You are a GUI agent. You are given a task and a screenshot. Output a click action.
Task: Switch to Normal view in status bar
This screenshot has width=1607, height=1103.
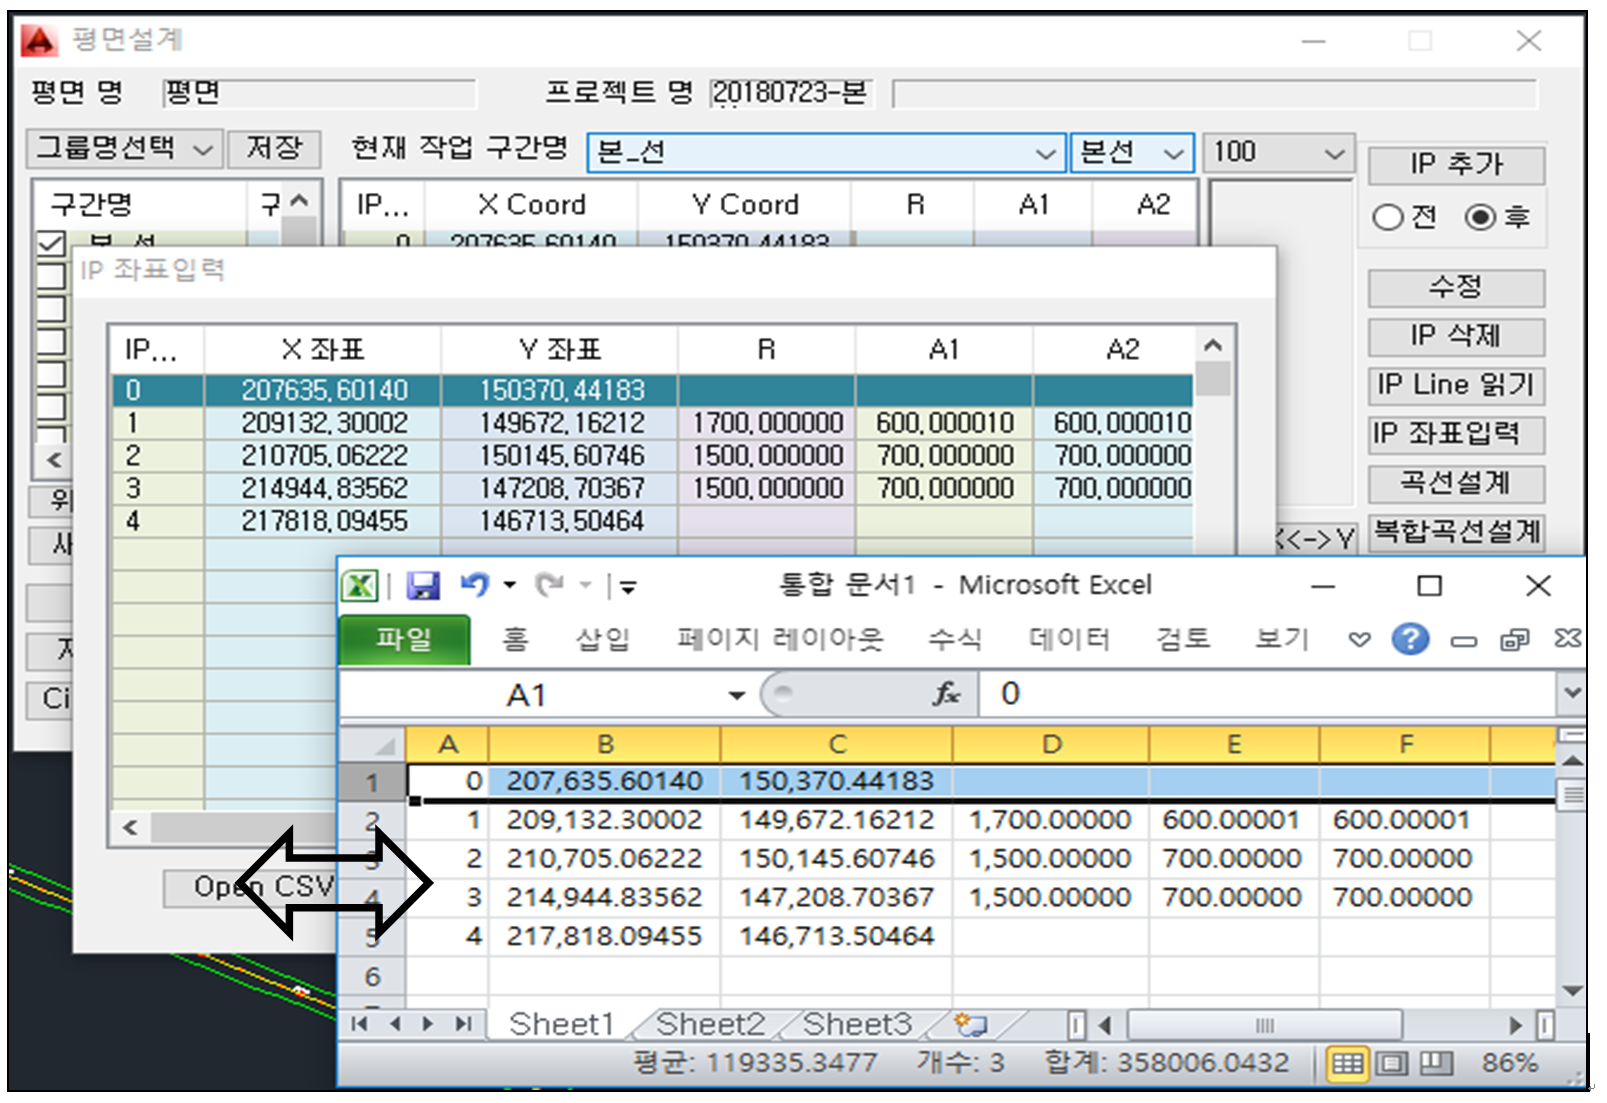click(x=1346, y=1063)
